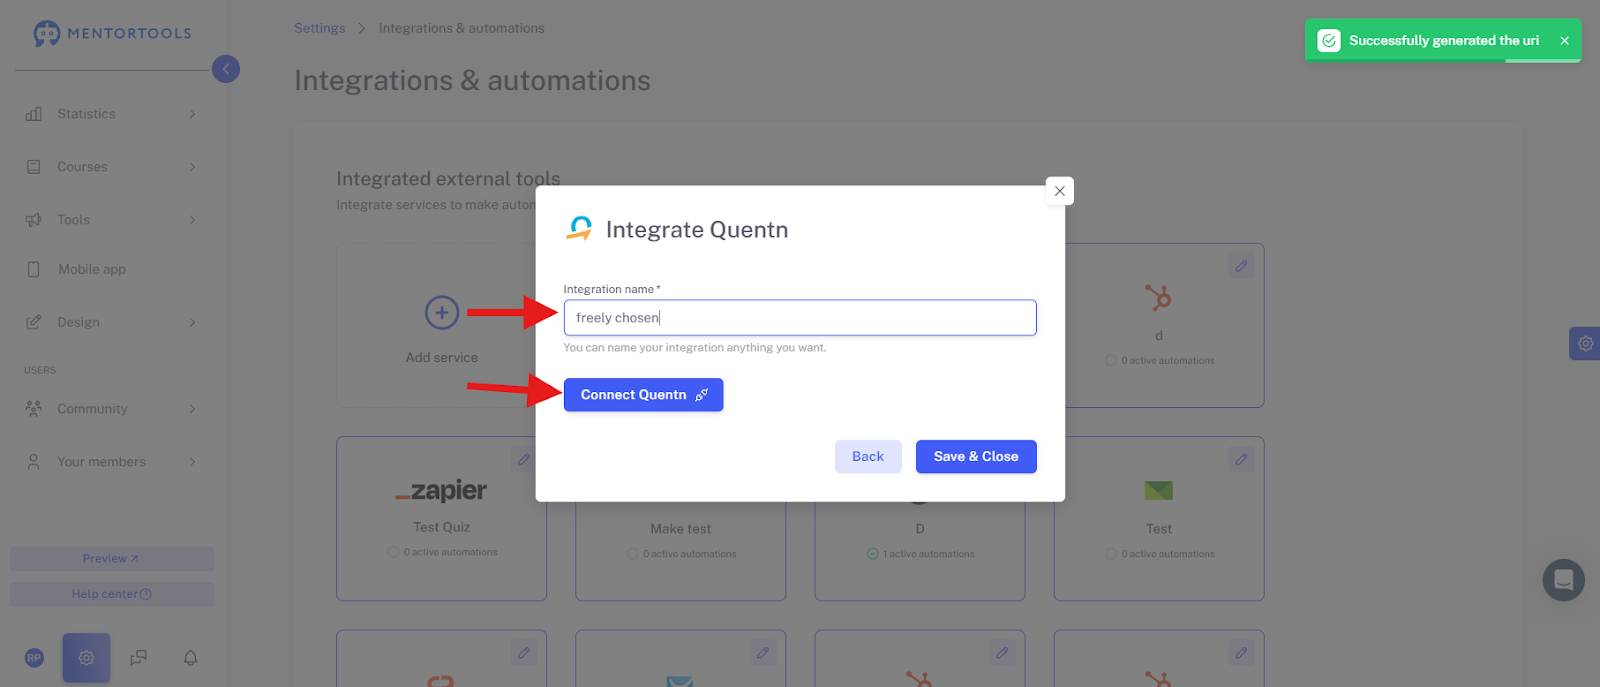Edit the 'd' HubSpot integration card

tap(1241, 267)
